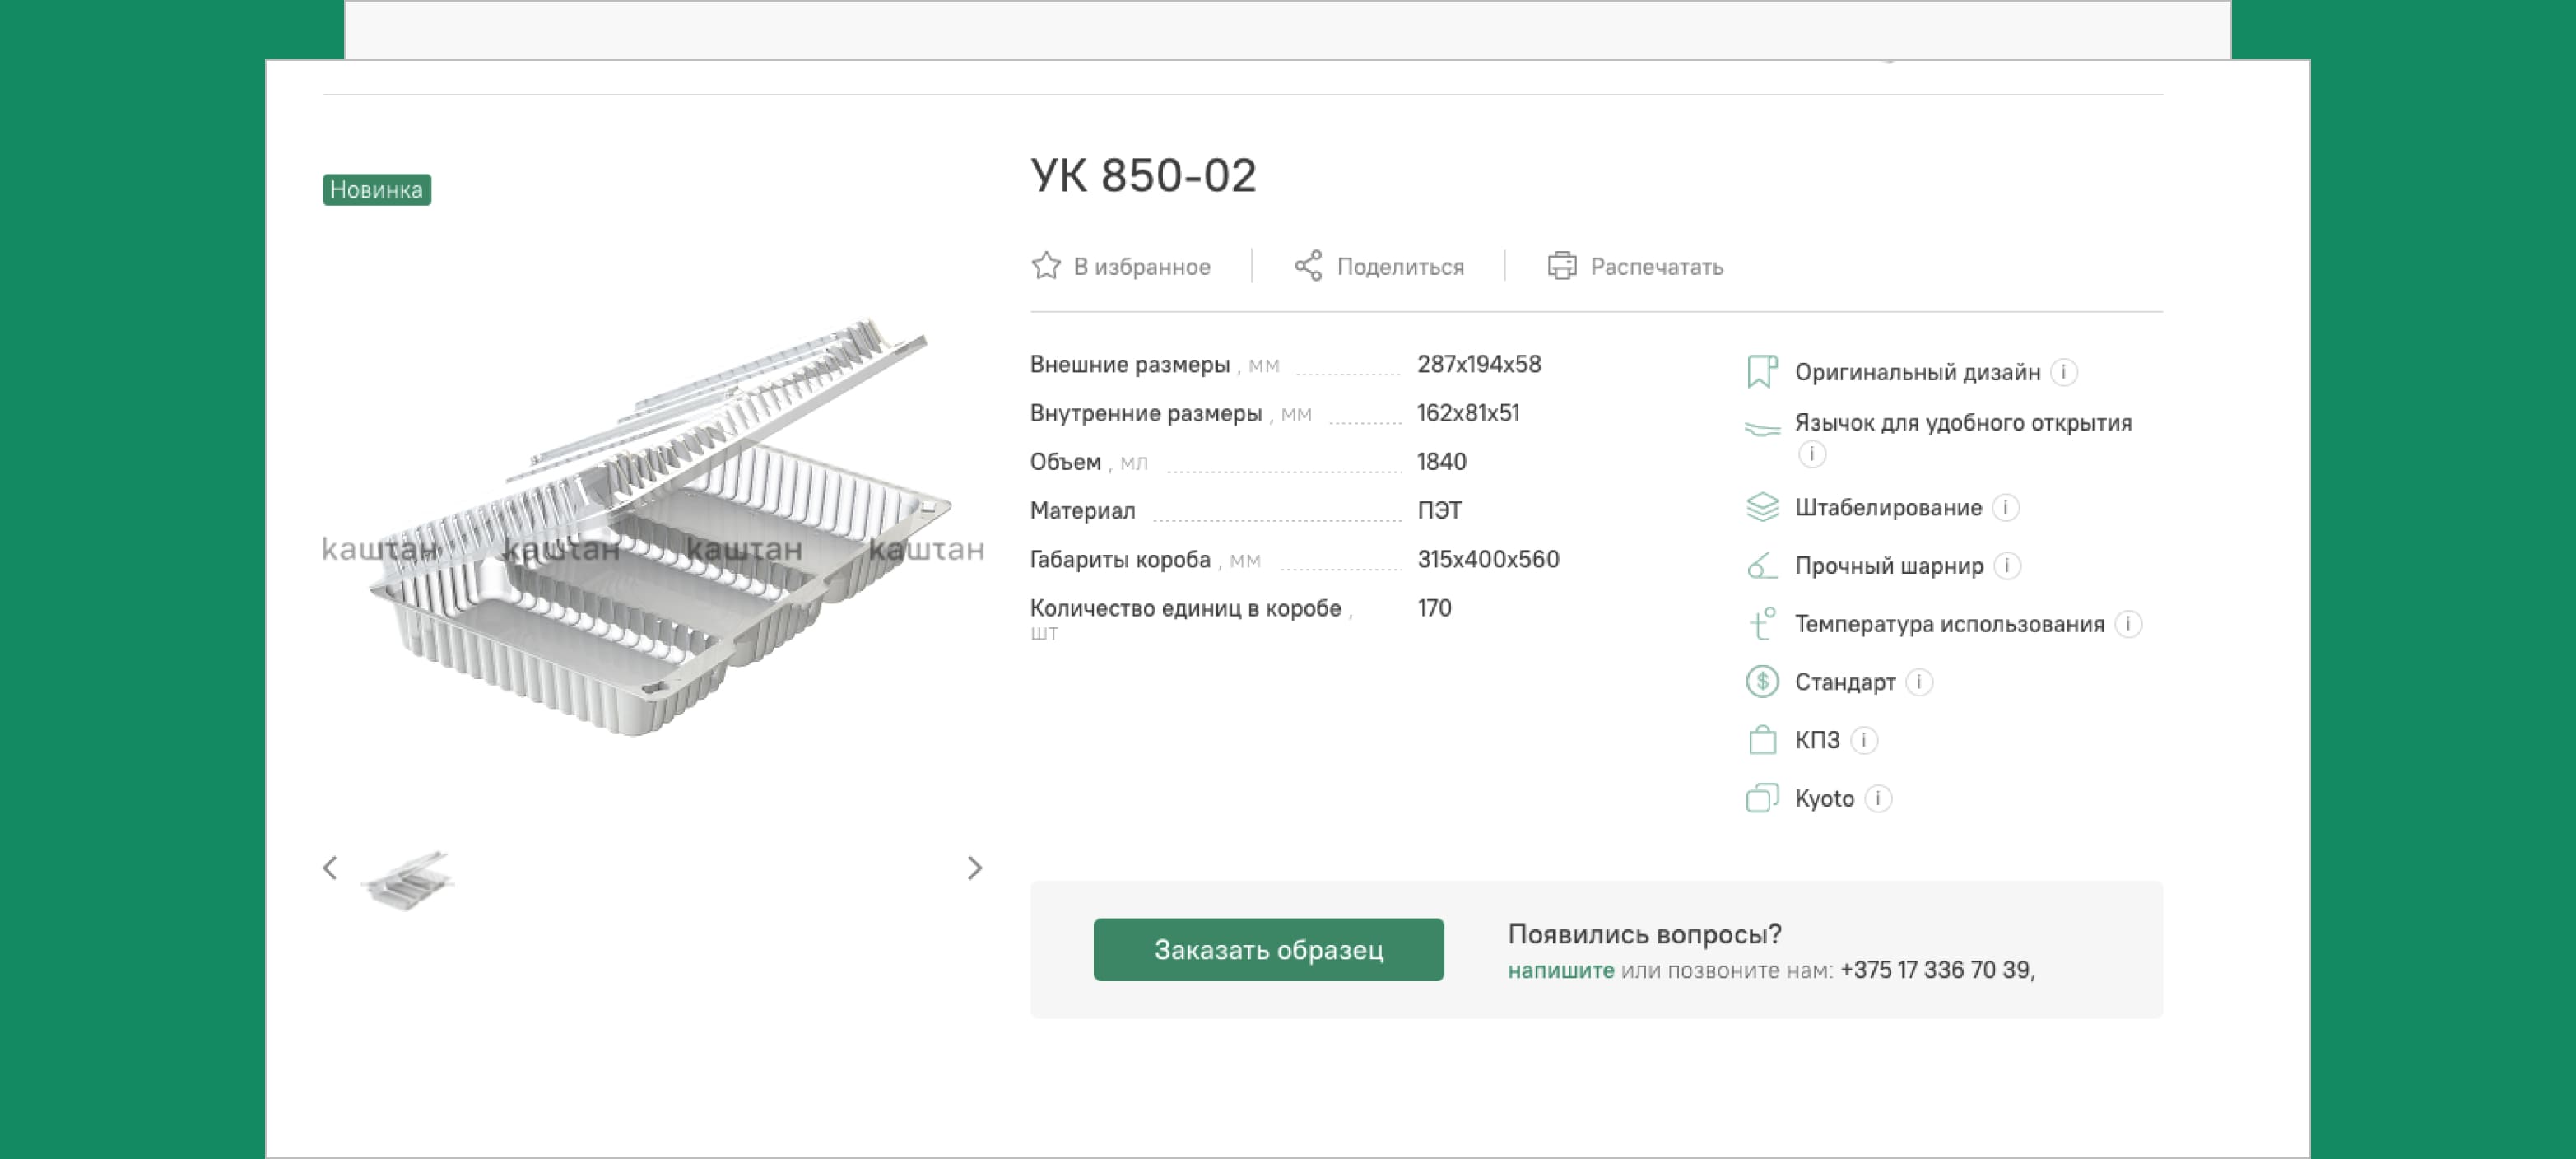The image size is (2576, 1159).
Task: Select the container thumbnail in gallery
Action: pos(409,880)
